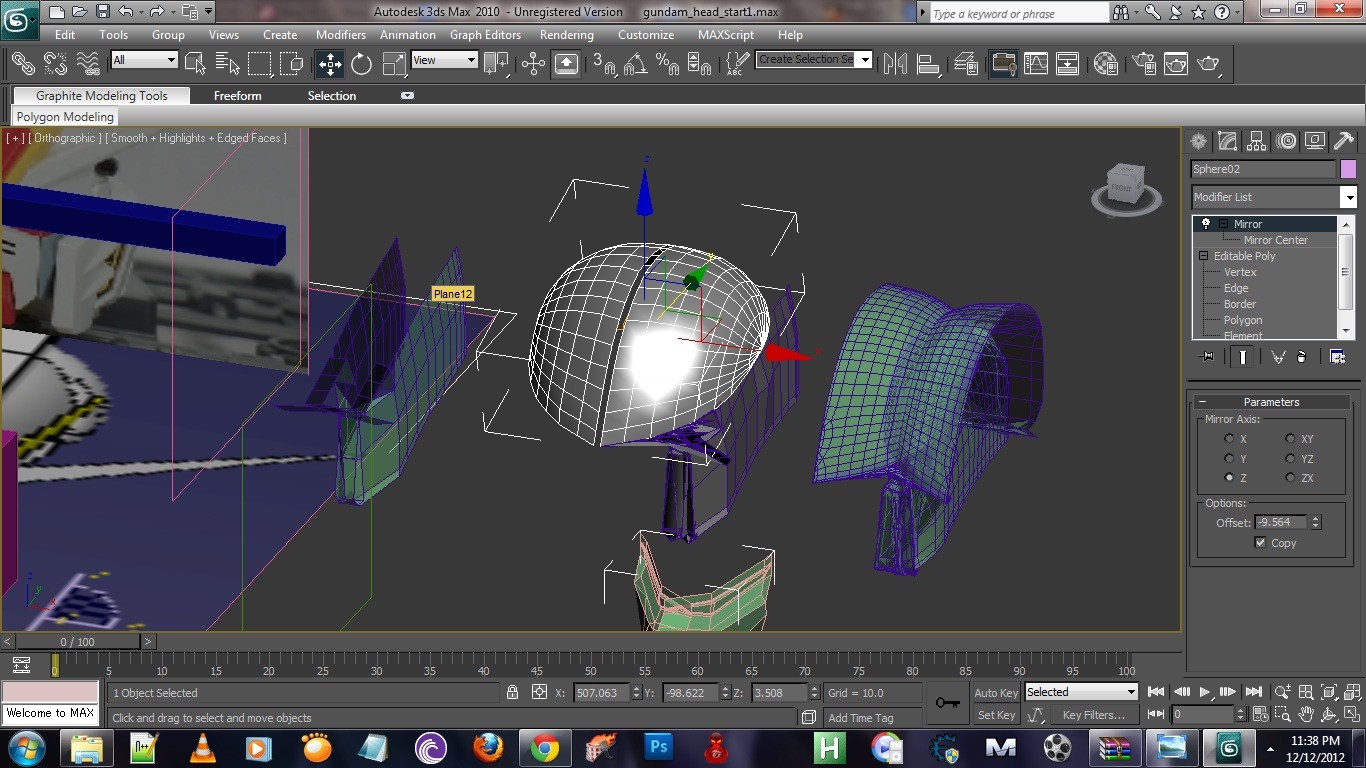Click the Mirror tool in main toolbar
This screenshot has width=1366, height=768.
895,64
